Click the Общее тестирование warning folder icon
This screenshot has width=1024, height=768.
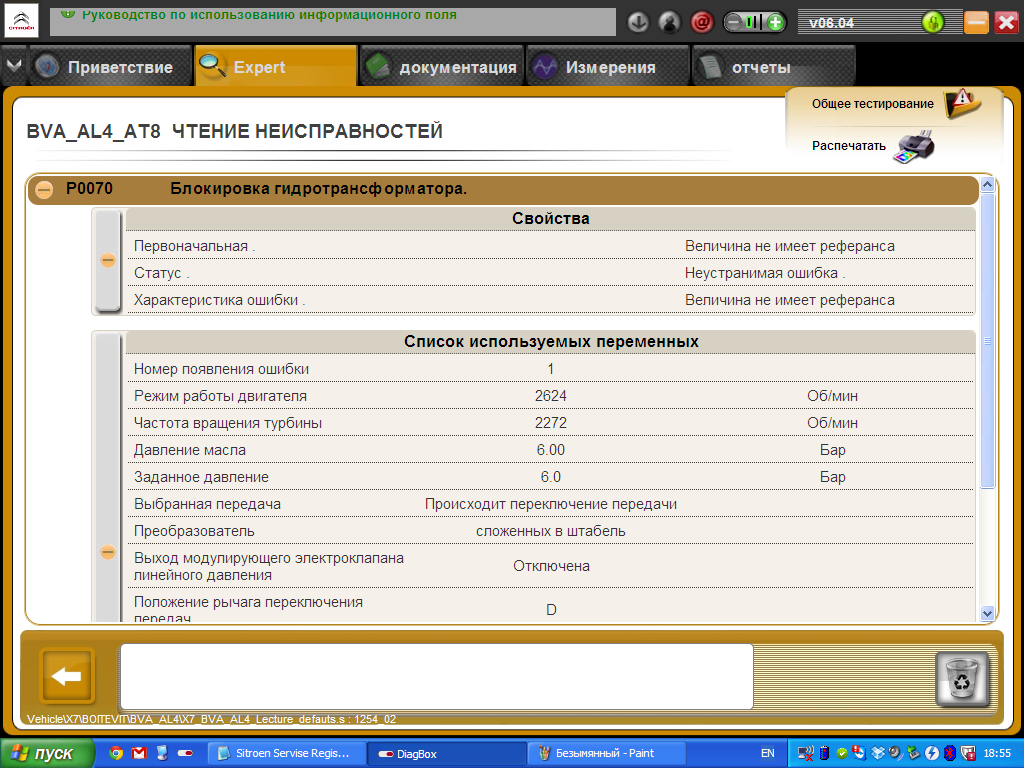point(958,103)
